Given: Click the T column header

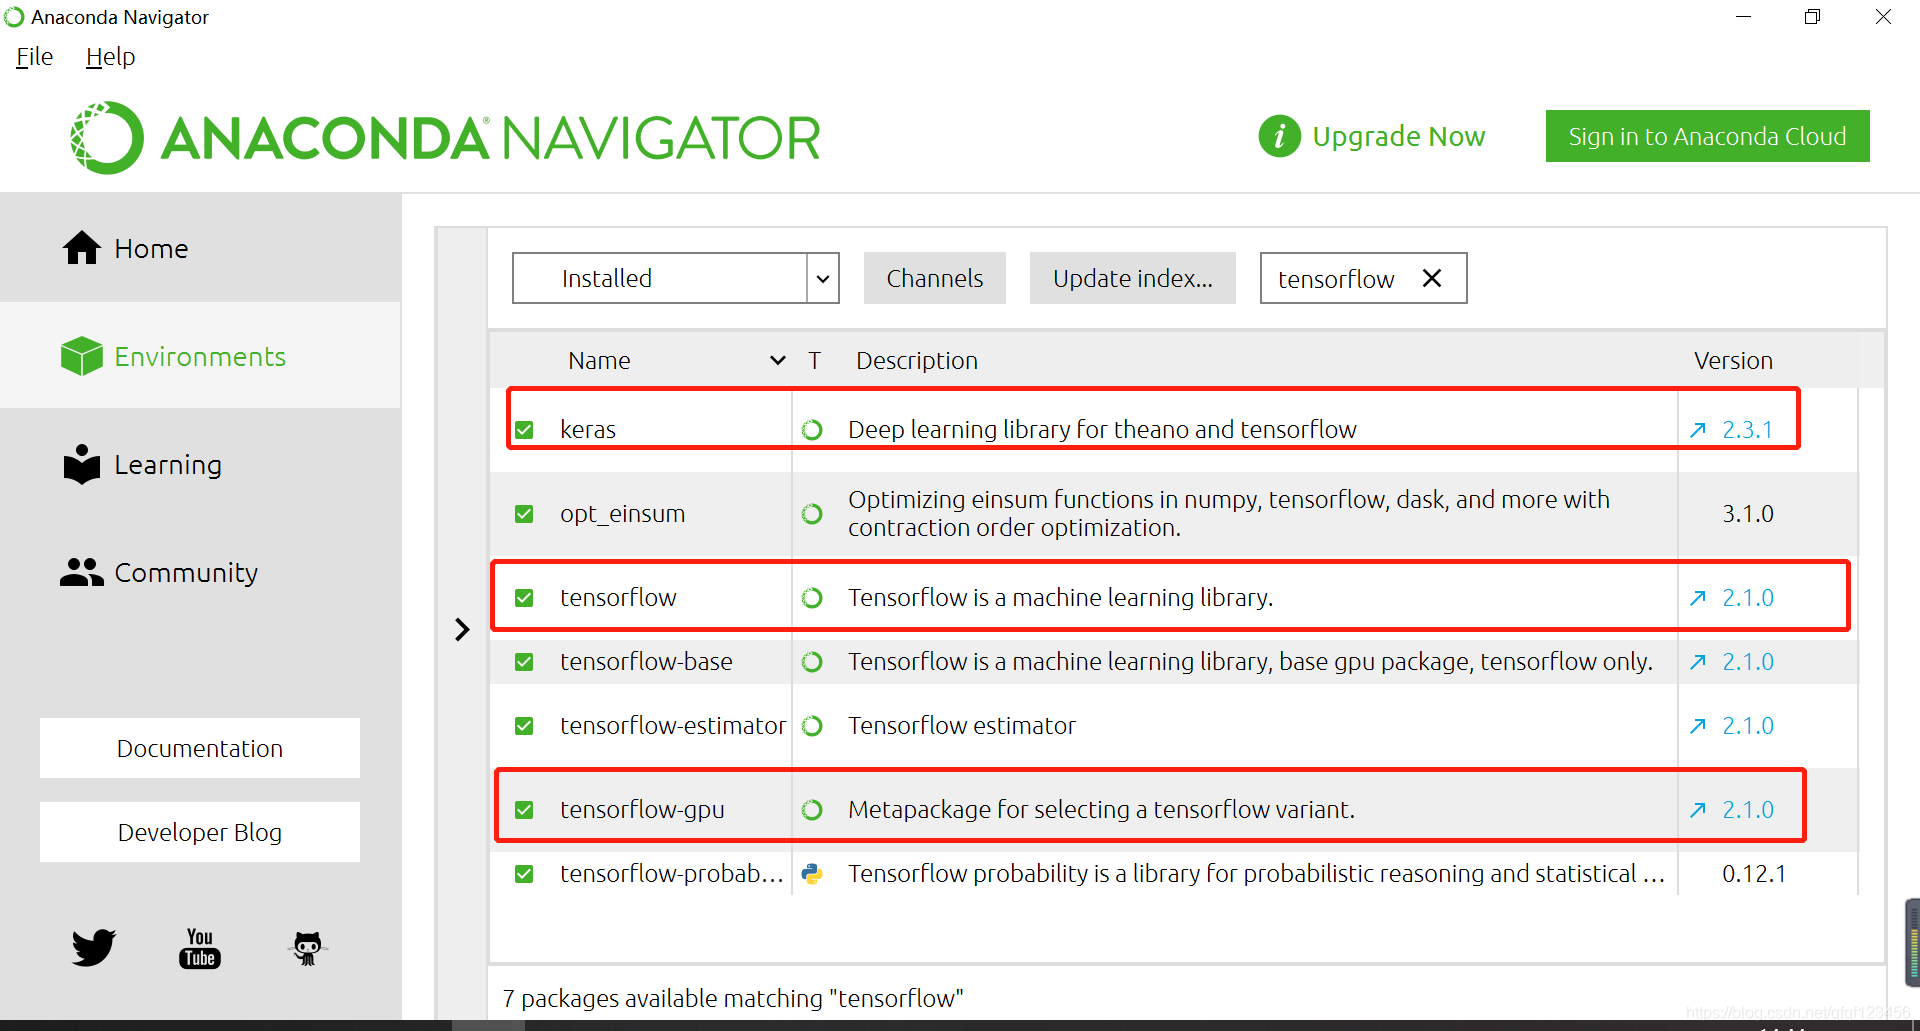Looking at the screenshot, I should pyautogui.click(x=815, y=360).
